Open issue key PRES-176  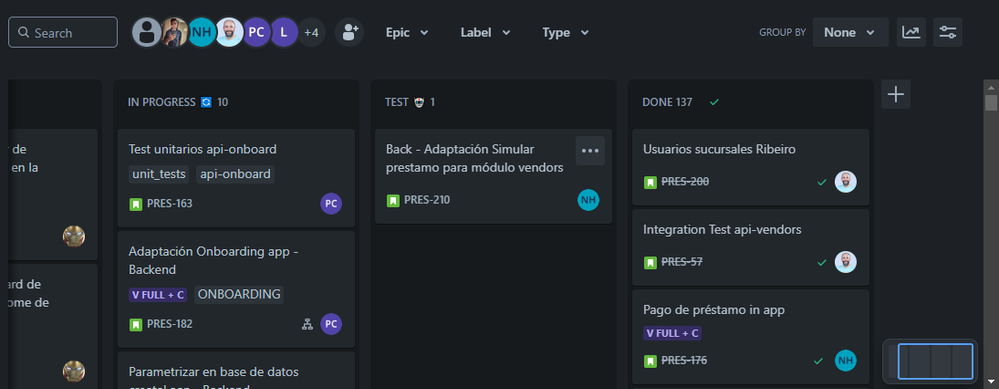pyautogui.click(x=684, y=361)
